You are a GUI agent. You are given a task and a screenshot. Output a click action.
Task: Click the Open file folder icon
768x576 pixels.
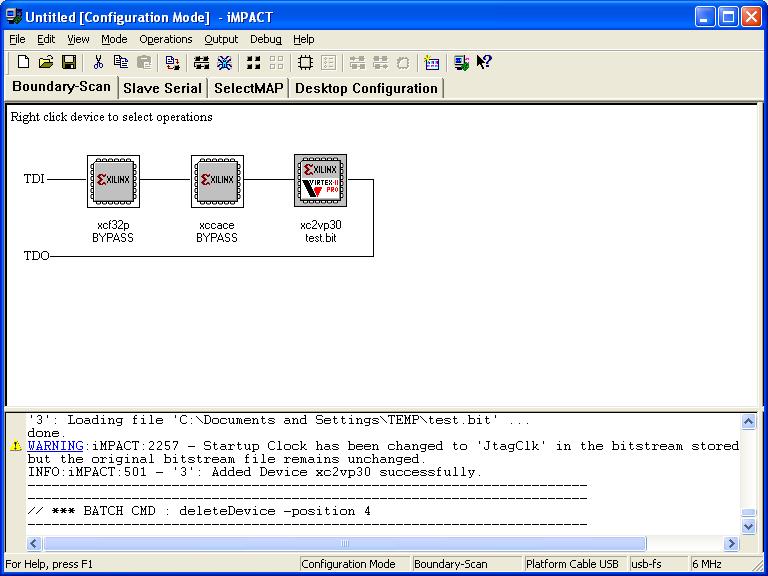pos(46,63)
